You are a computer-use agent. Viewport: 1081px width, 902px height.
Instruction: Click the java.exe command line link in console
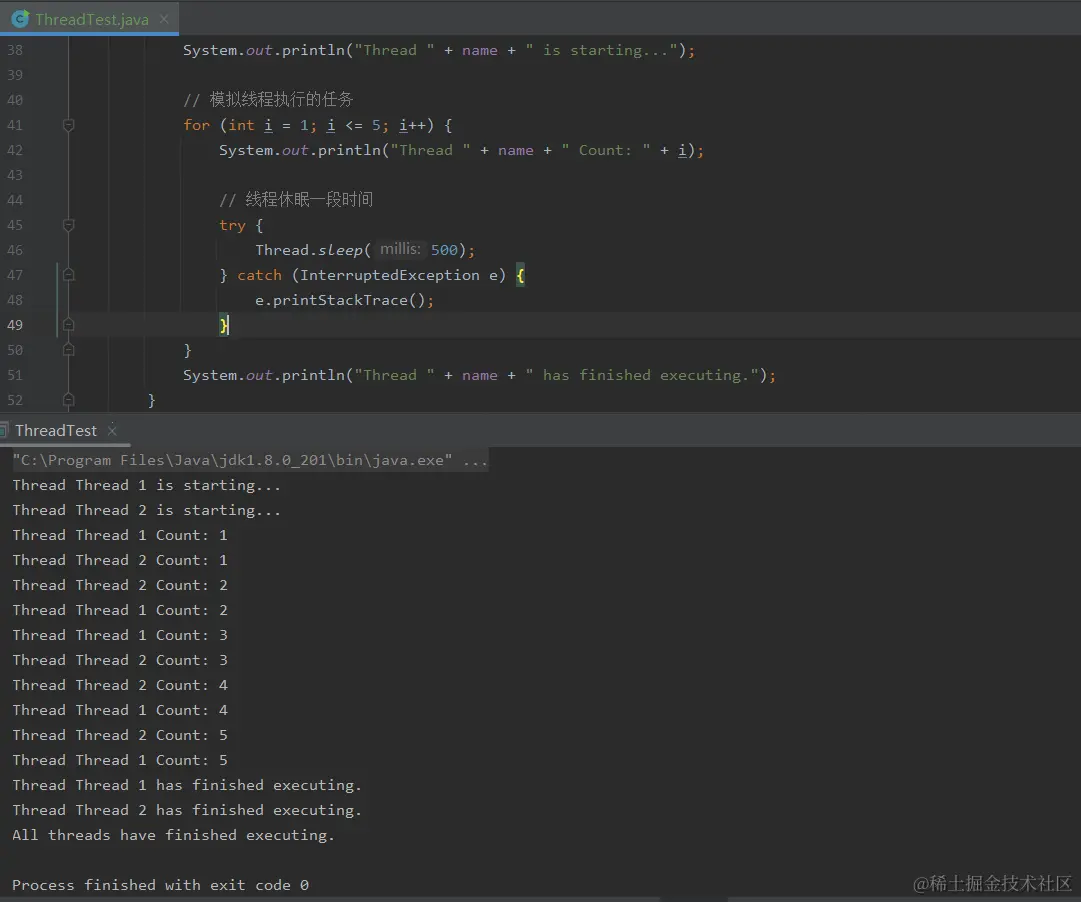[250, 460]
